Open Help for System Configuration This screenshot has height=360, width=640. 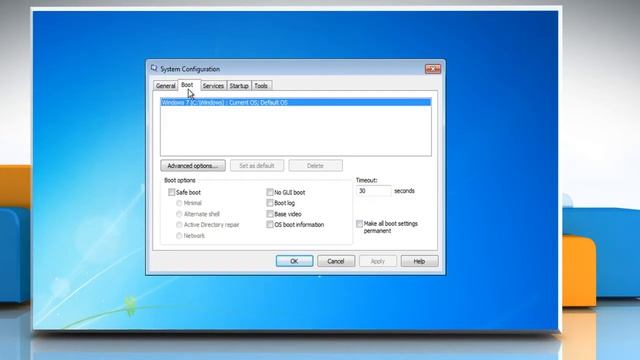pyautogui.click(x=419, y=261)
